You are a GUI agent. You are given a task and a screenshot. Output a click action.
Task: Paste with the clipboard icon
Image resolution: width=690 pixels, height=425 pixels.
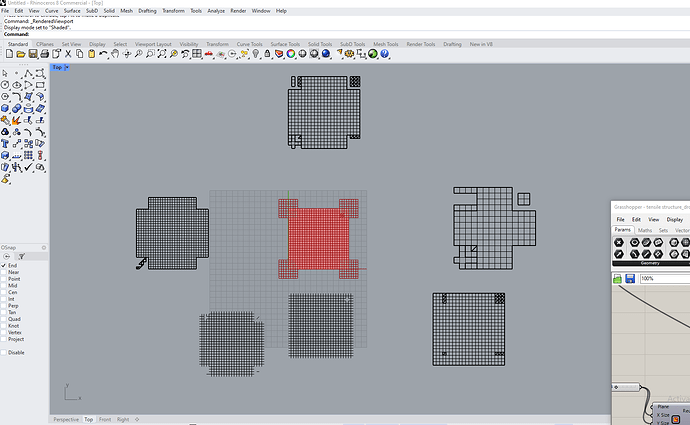(x=92, y=54)
